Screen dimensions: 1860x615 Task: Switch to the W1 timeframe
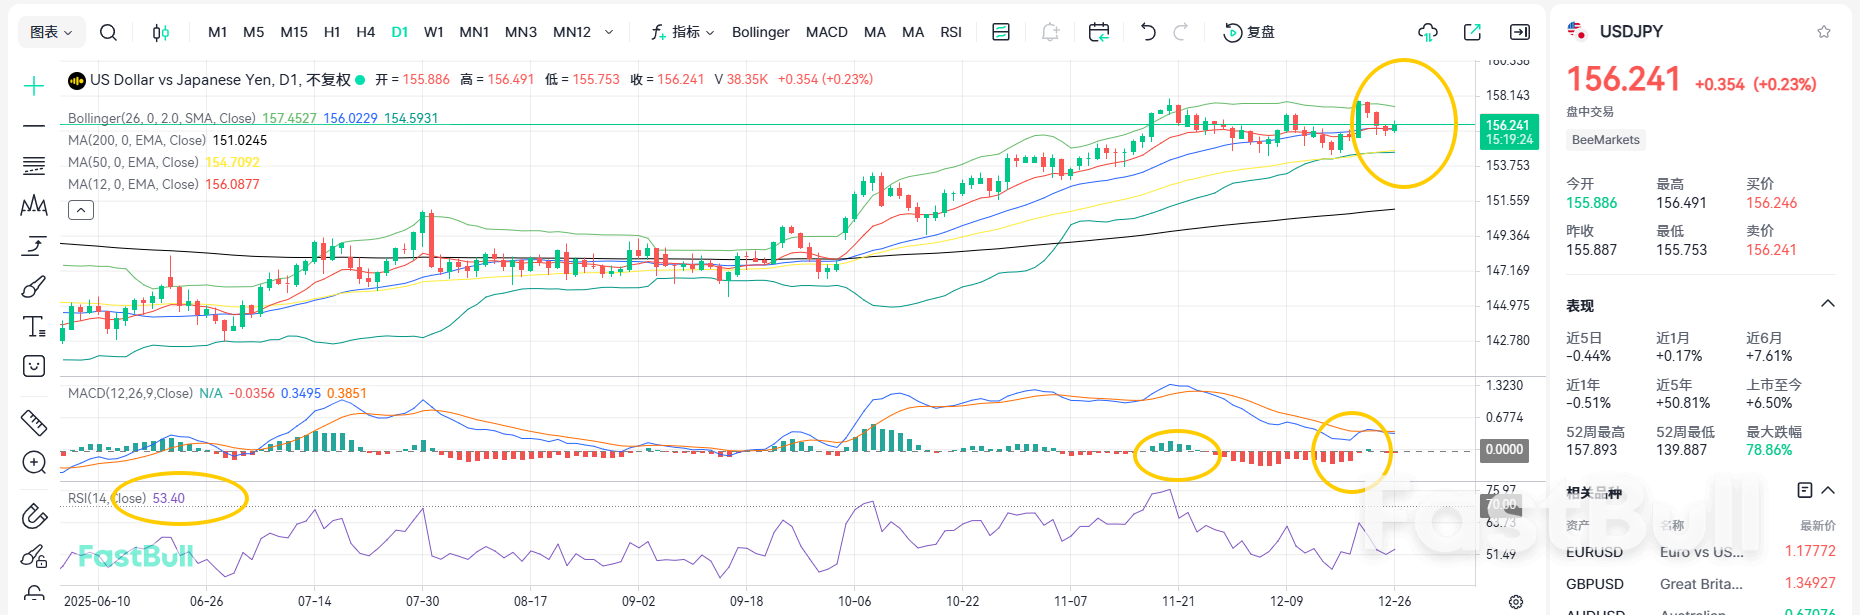[x=433, y=33]
